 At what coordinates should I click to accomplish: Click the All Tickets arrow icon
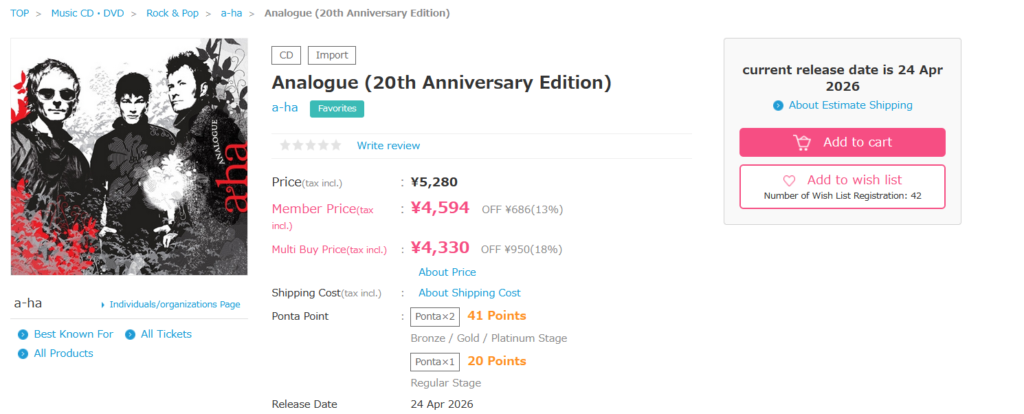click(x=130, y=334)
